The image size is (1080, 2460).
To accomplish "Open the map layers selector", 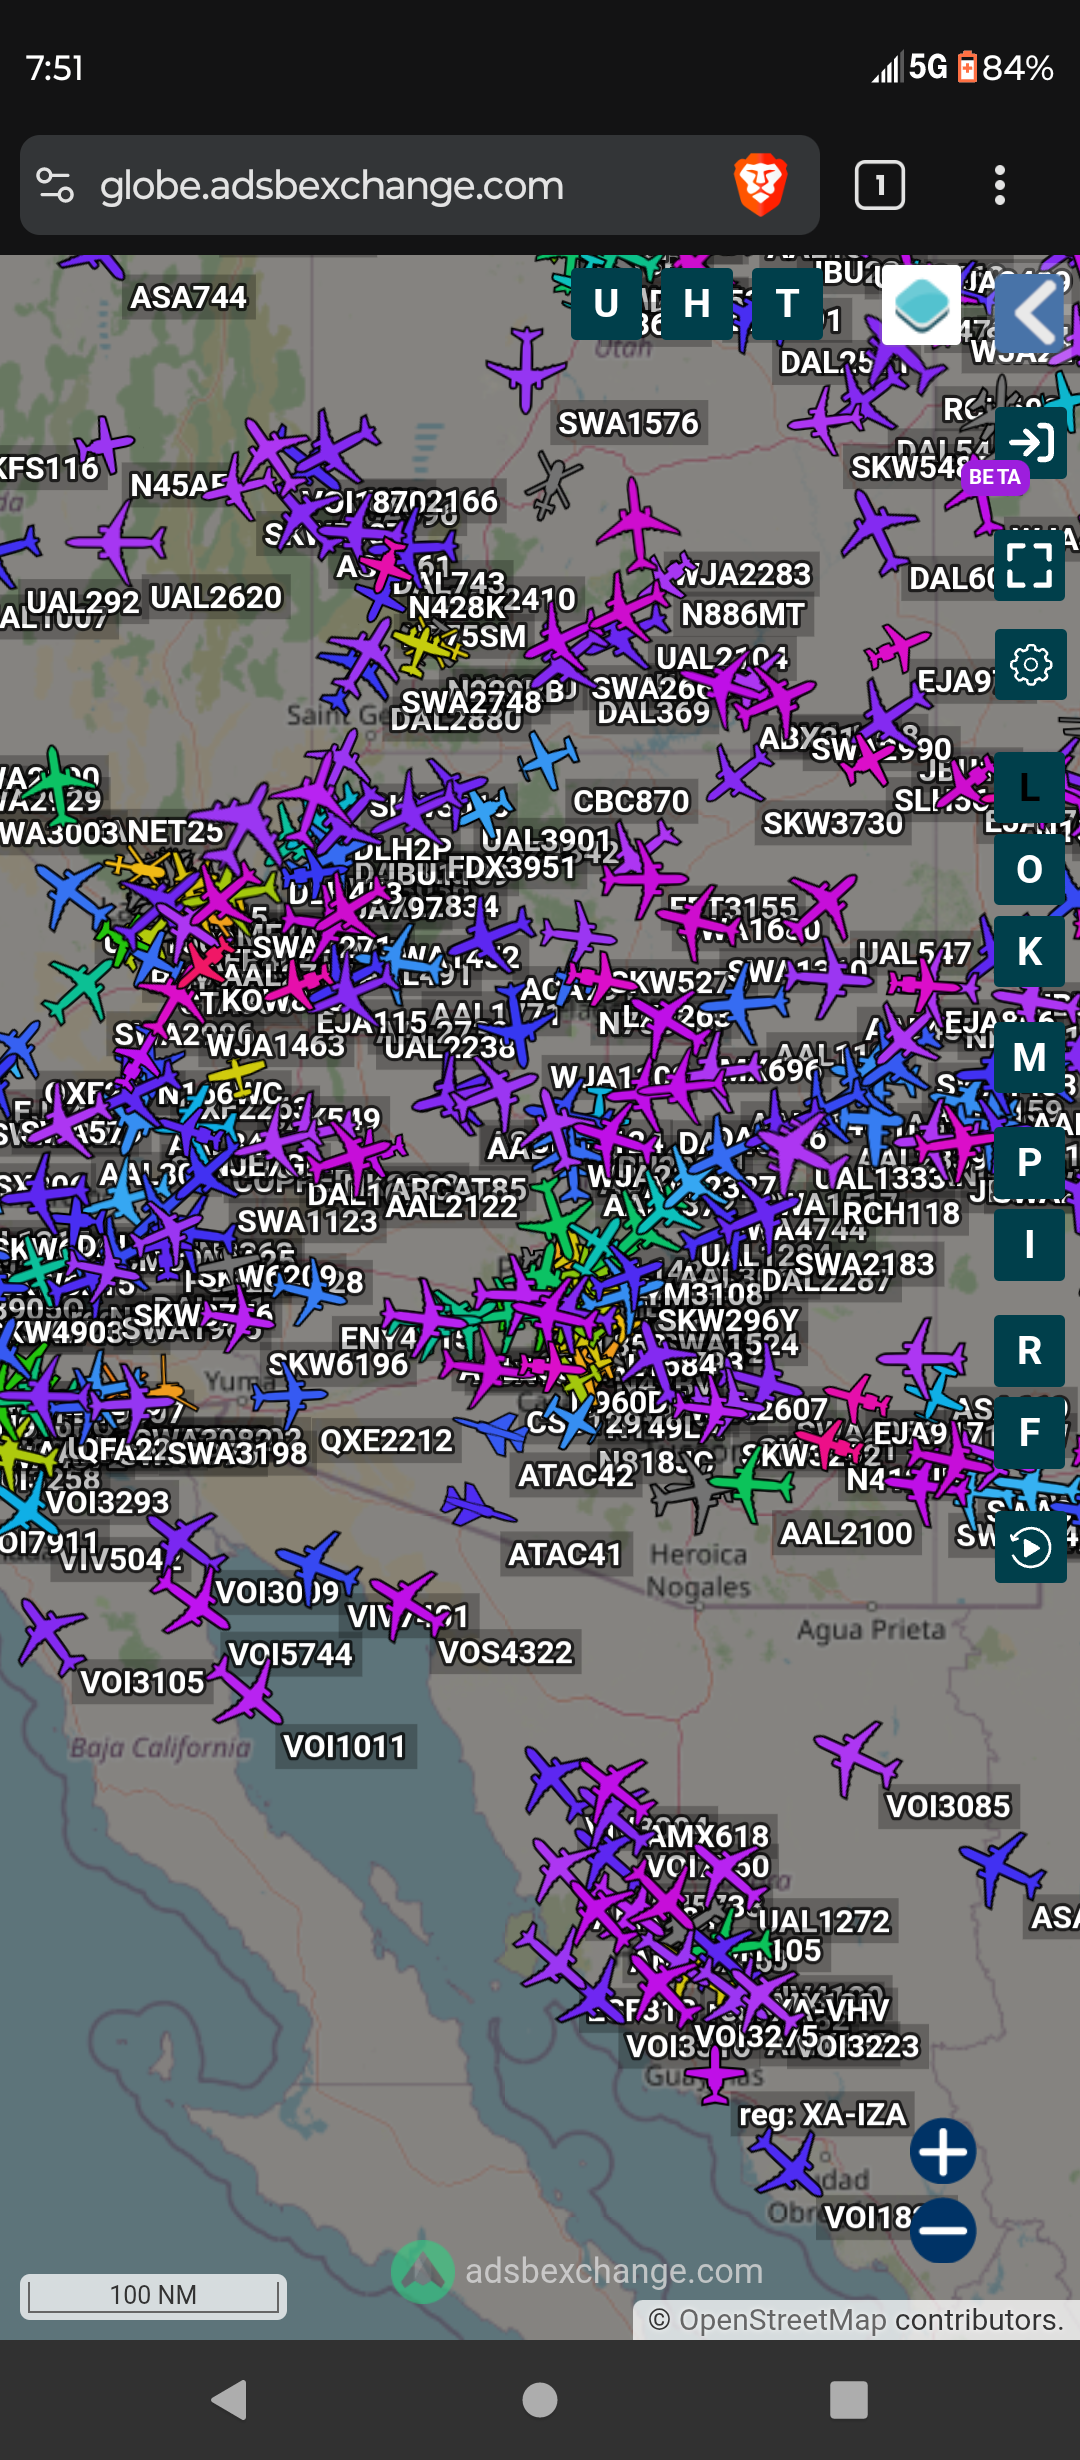I will [921, 305].
